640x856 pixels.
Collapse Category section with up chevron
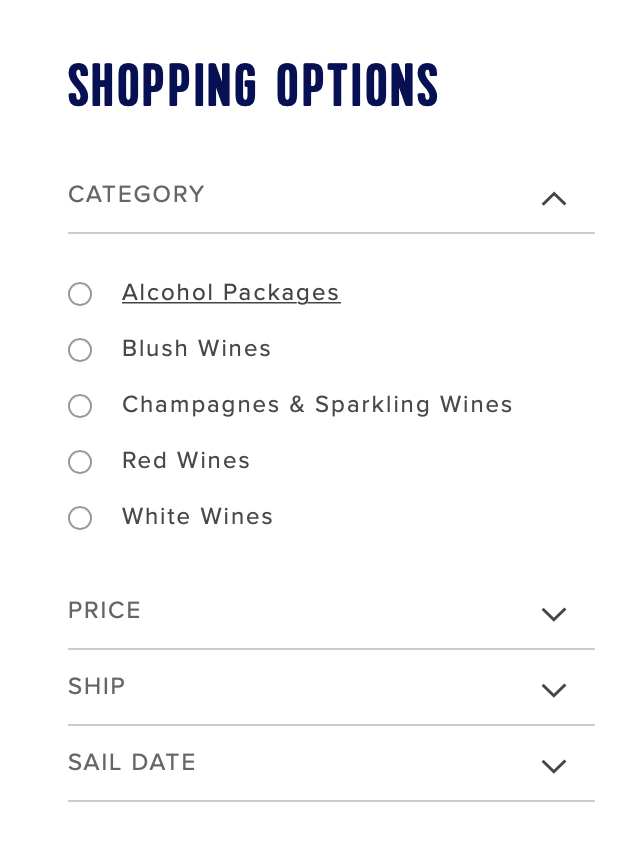554,199
